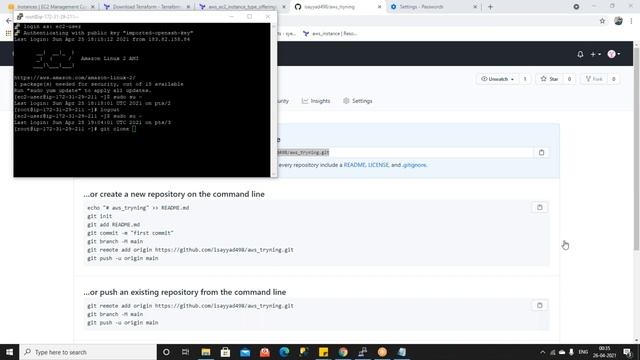Copy the push existing repository commands

coord(540,305)
